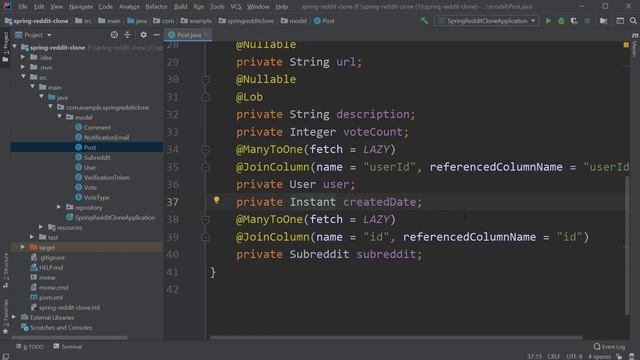
Task: Expand the .mvn folder
Action: point(24,67)
